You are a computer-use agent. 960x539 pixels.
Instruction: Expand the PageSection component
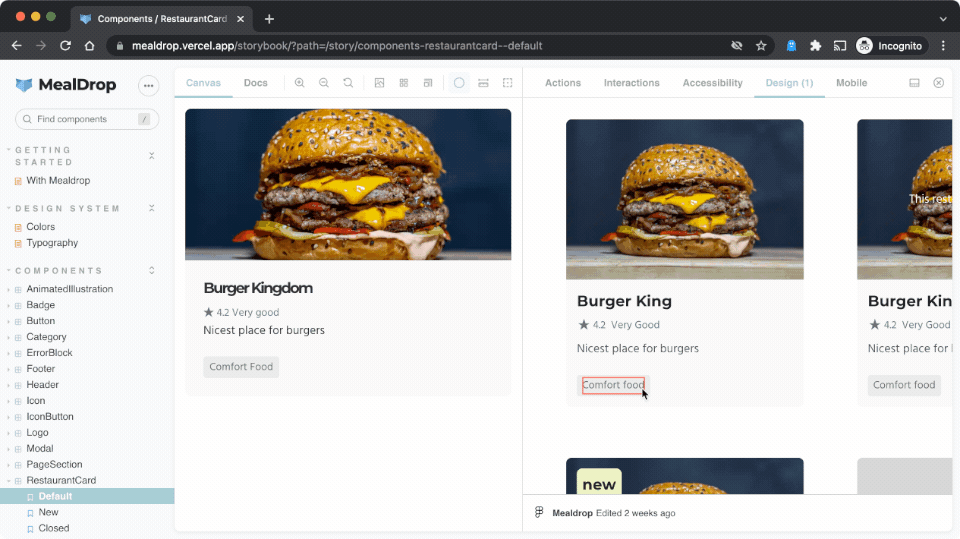[x=54, y=464]
